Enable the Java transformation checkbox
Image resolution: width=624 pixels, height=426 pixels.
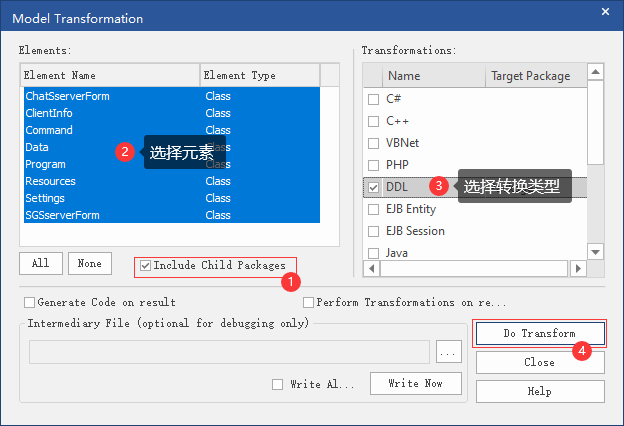pyautogui.click(x=373, y=253)
